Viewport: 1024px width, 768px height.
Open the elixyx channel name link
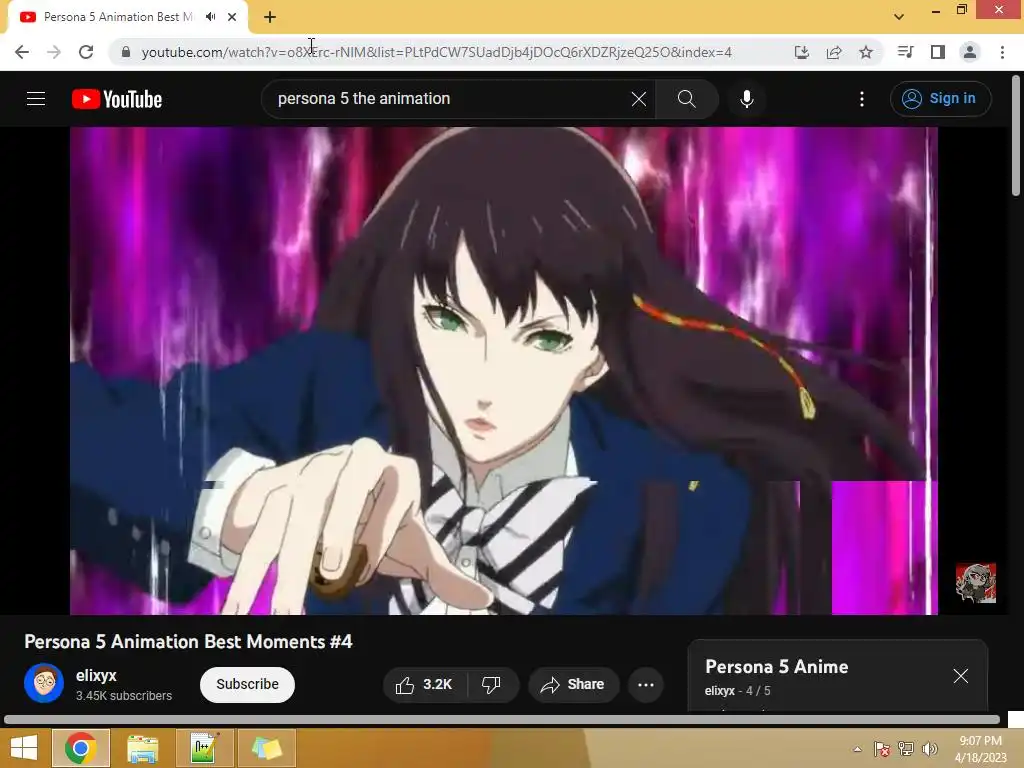pyautogui.click(x=96, y=675)
